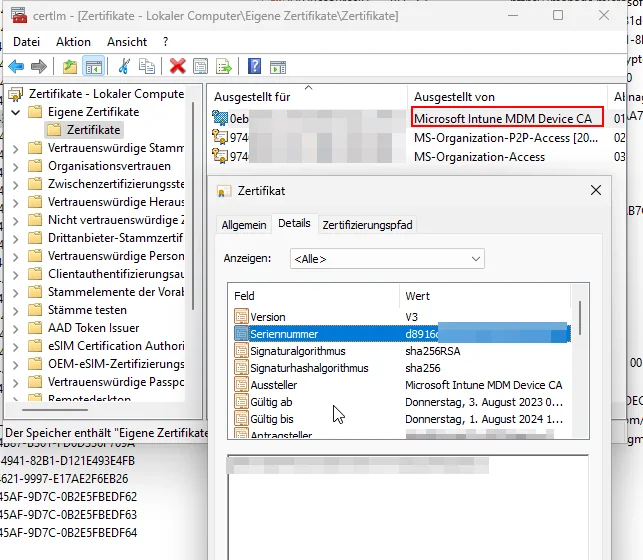Click the Cut scissors toolbar icon

(124, 66)
